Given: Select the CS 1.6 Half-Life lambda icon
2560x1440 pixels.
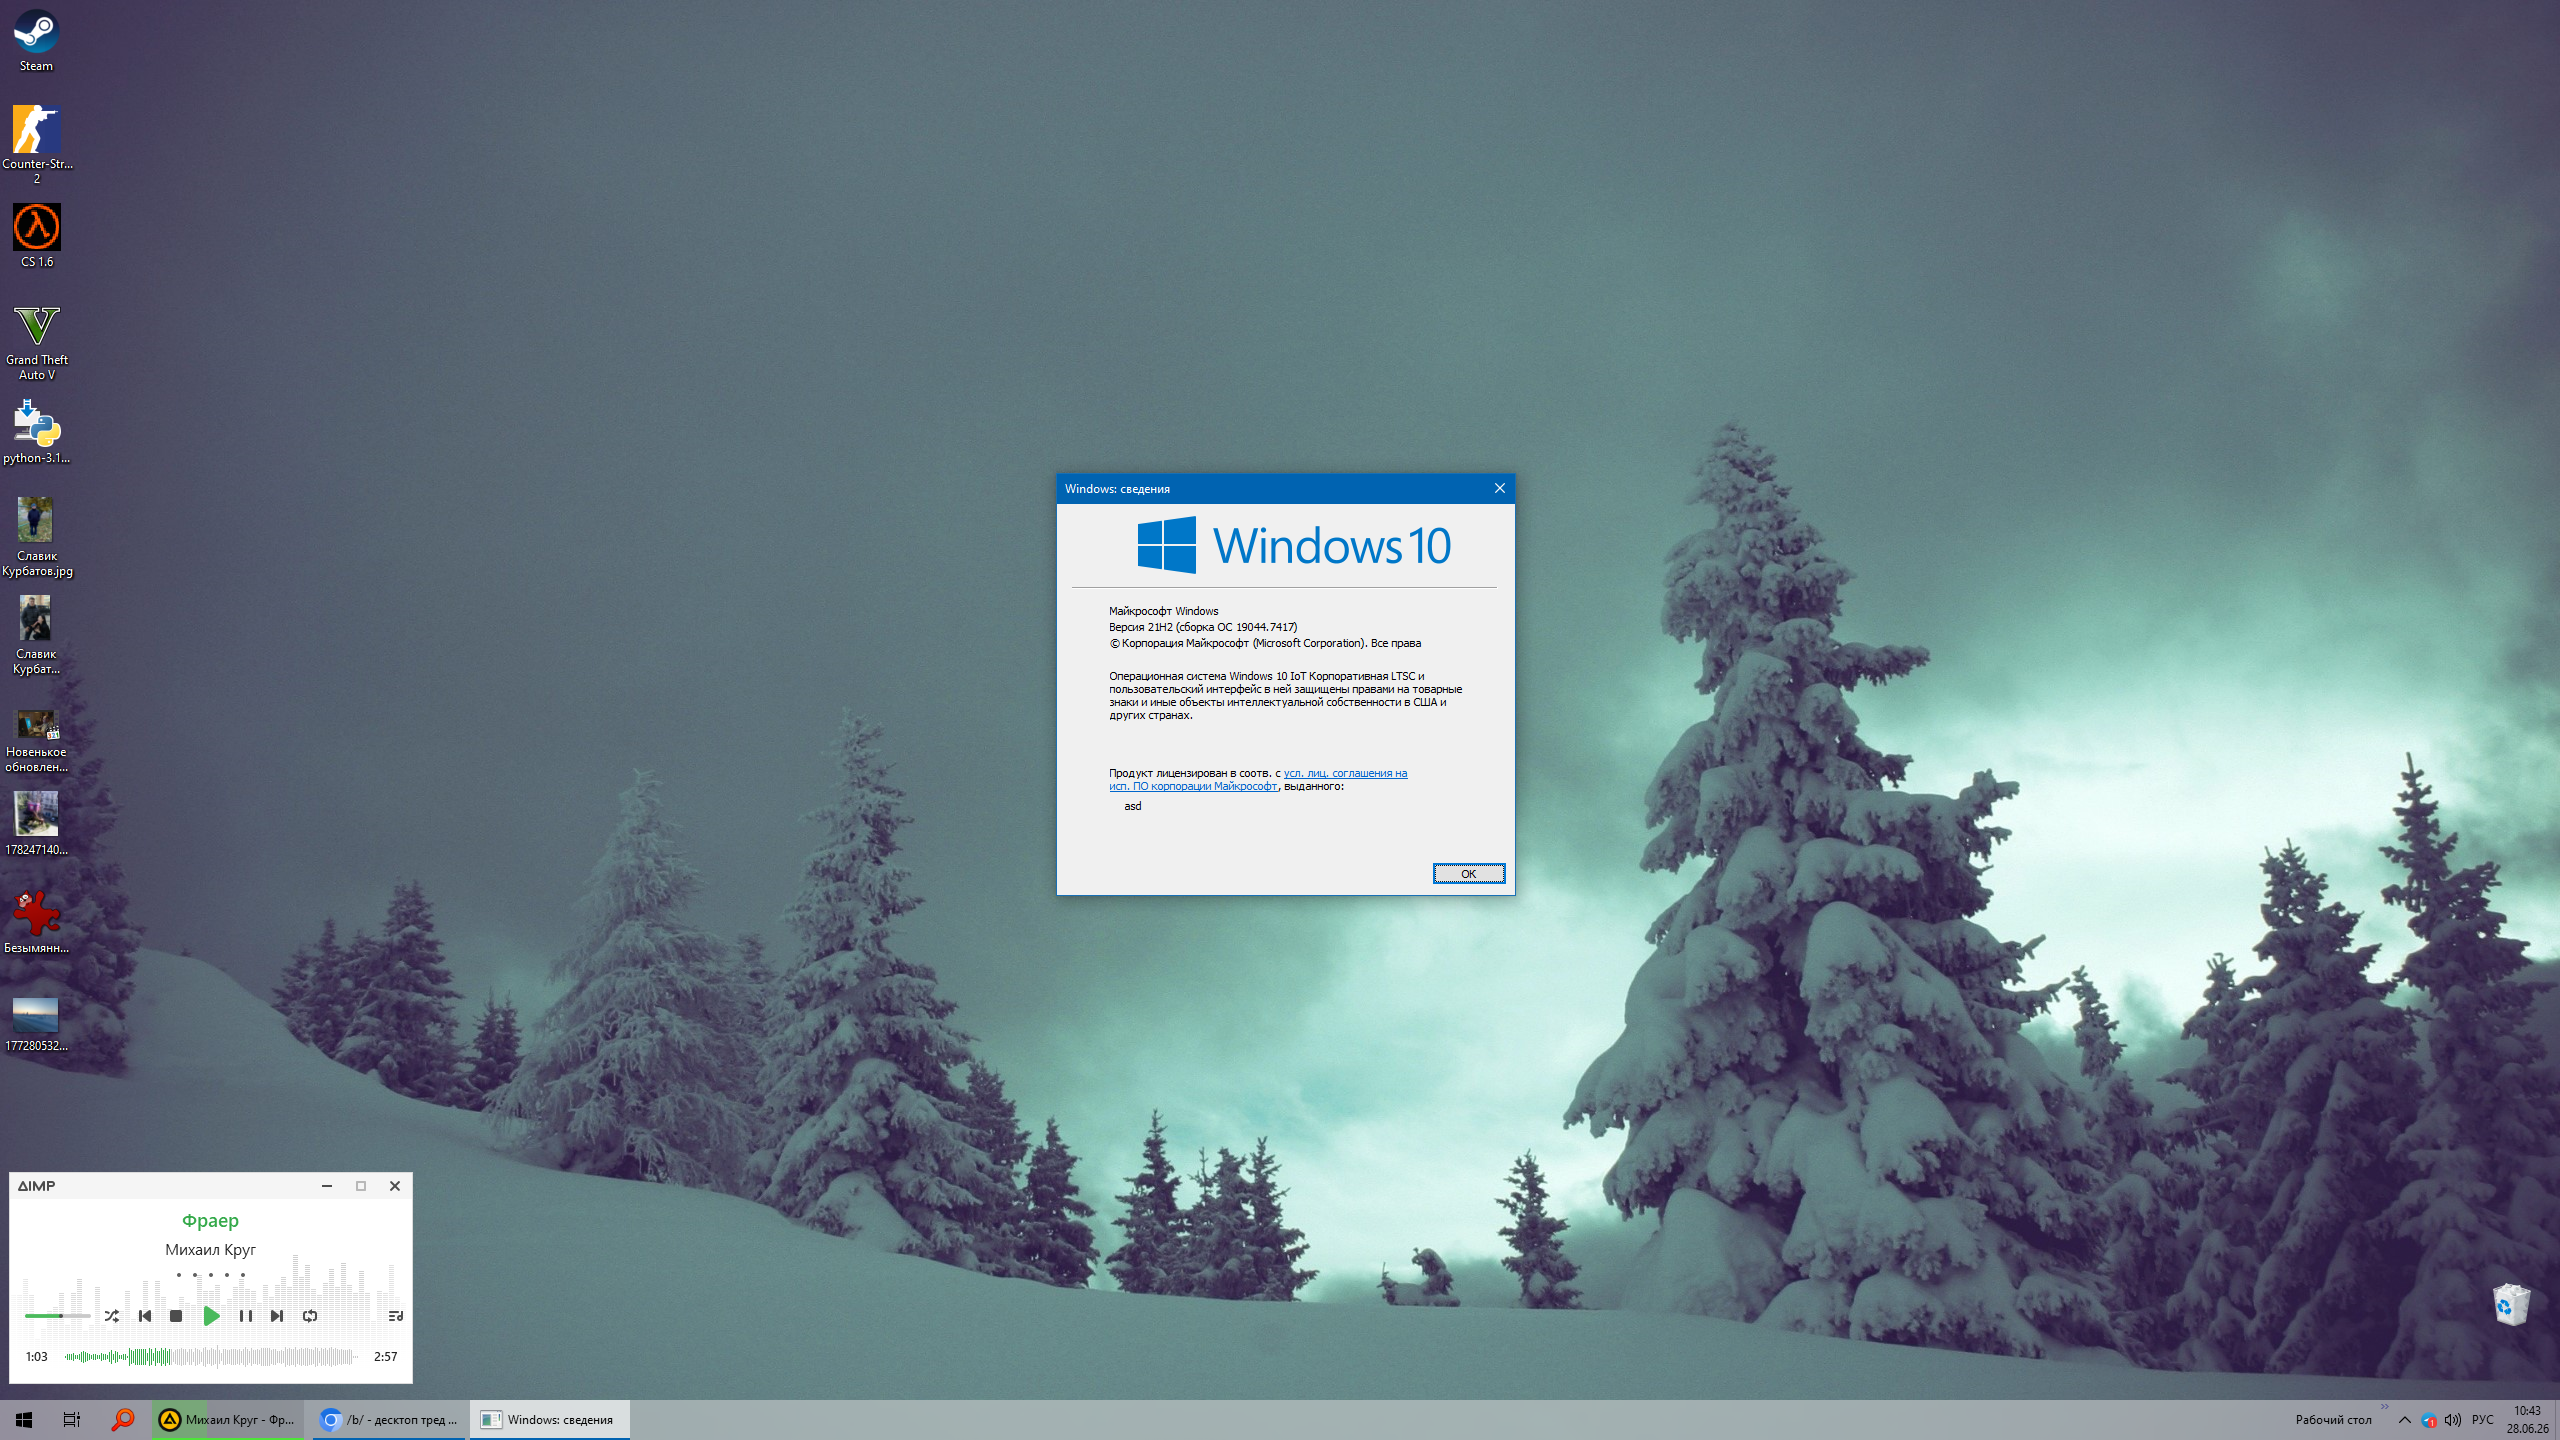Looking at the screenshot, I should 37,236.
